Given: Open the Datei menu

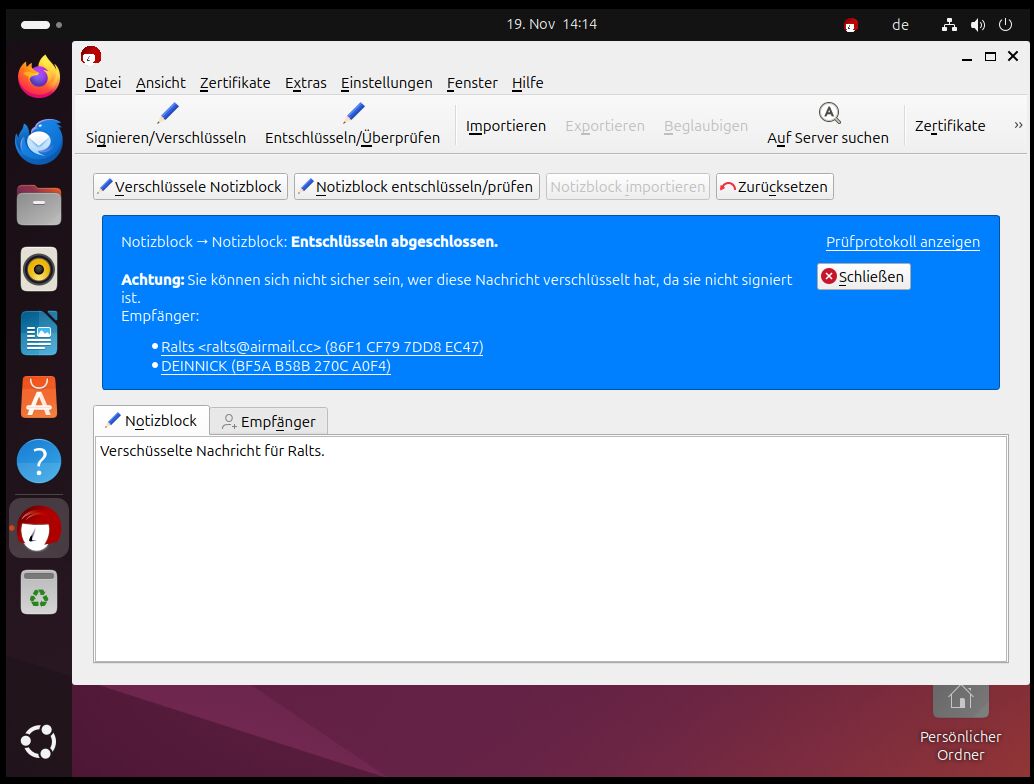Looking at the screenshot, I should click(103, 83).
